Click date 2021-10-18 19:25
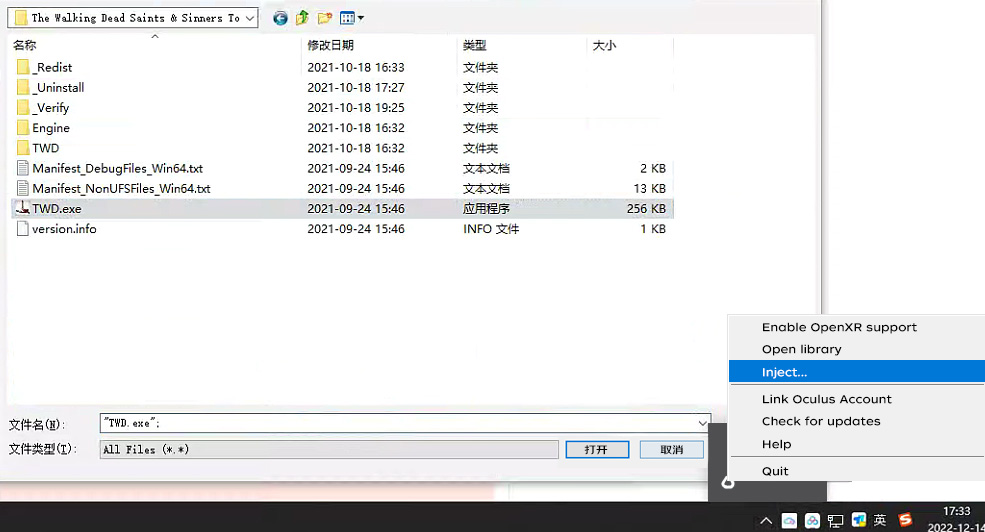The height and width of the screenshot is (532, 985). 356,107
